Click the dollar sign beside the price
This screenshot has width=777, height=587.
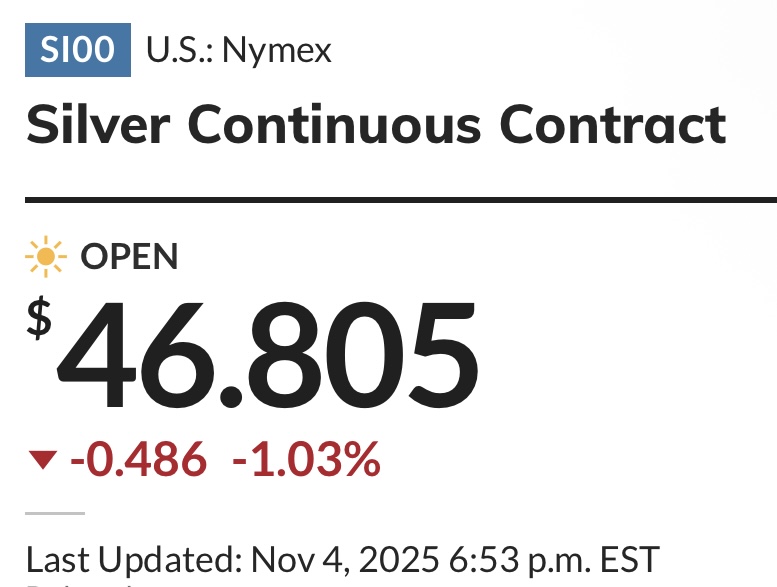pyautogui.click(x=39, y=319)
